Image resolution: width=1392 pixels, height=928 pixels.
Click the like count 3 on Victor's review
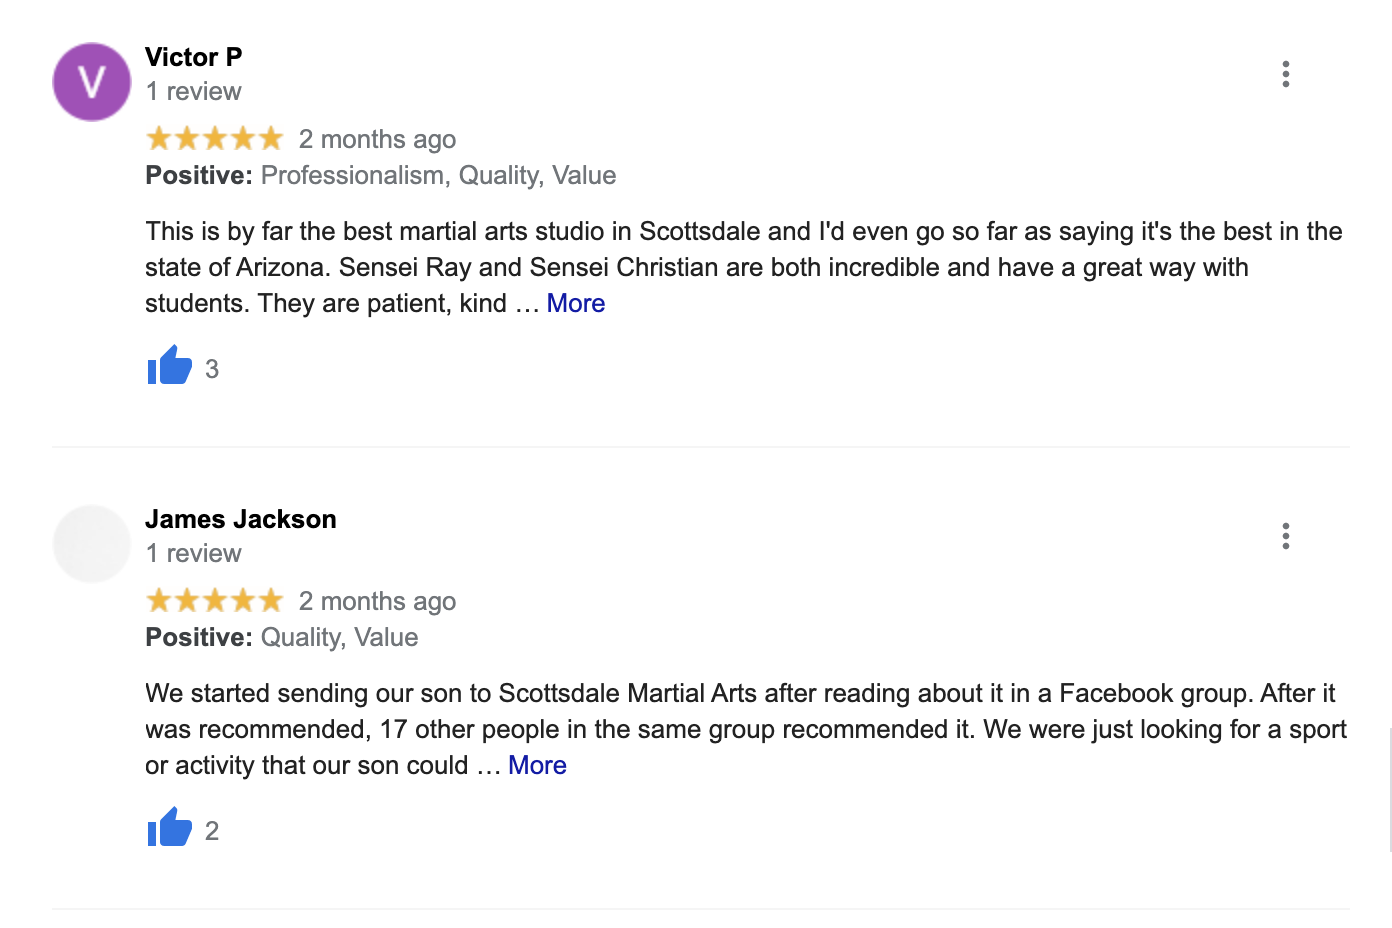pyautogui.click(x=212, y=369)
